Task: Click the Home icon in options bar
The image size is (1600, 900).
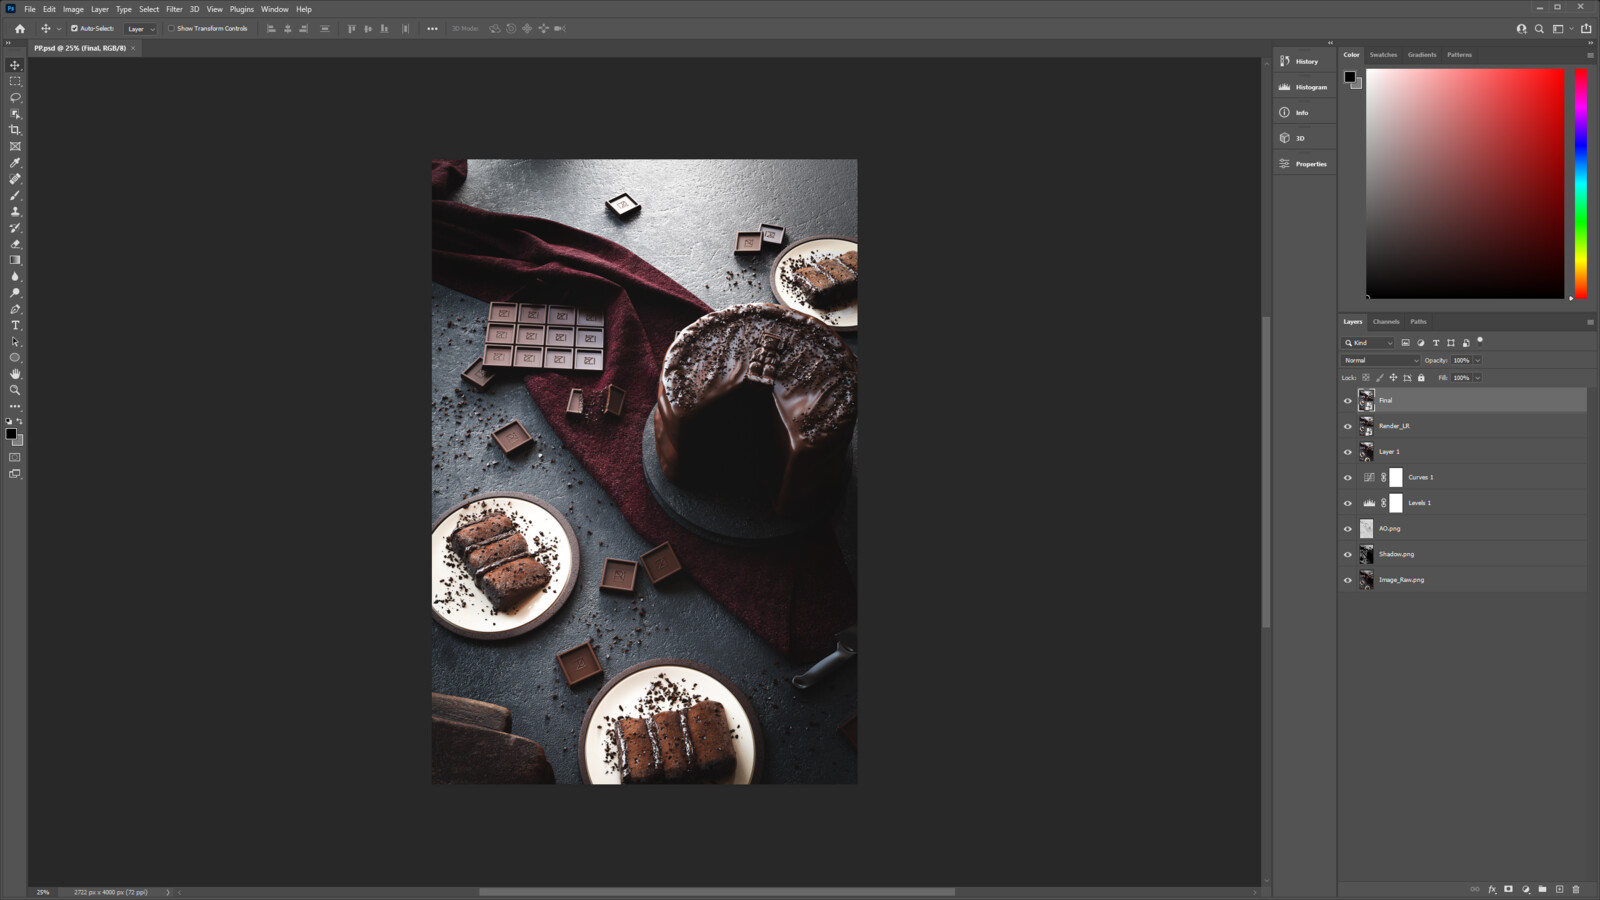Action: click(x=20, y=29)
